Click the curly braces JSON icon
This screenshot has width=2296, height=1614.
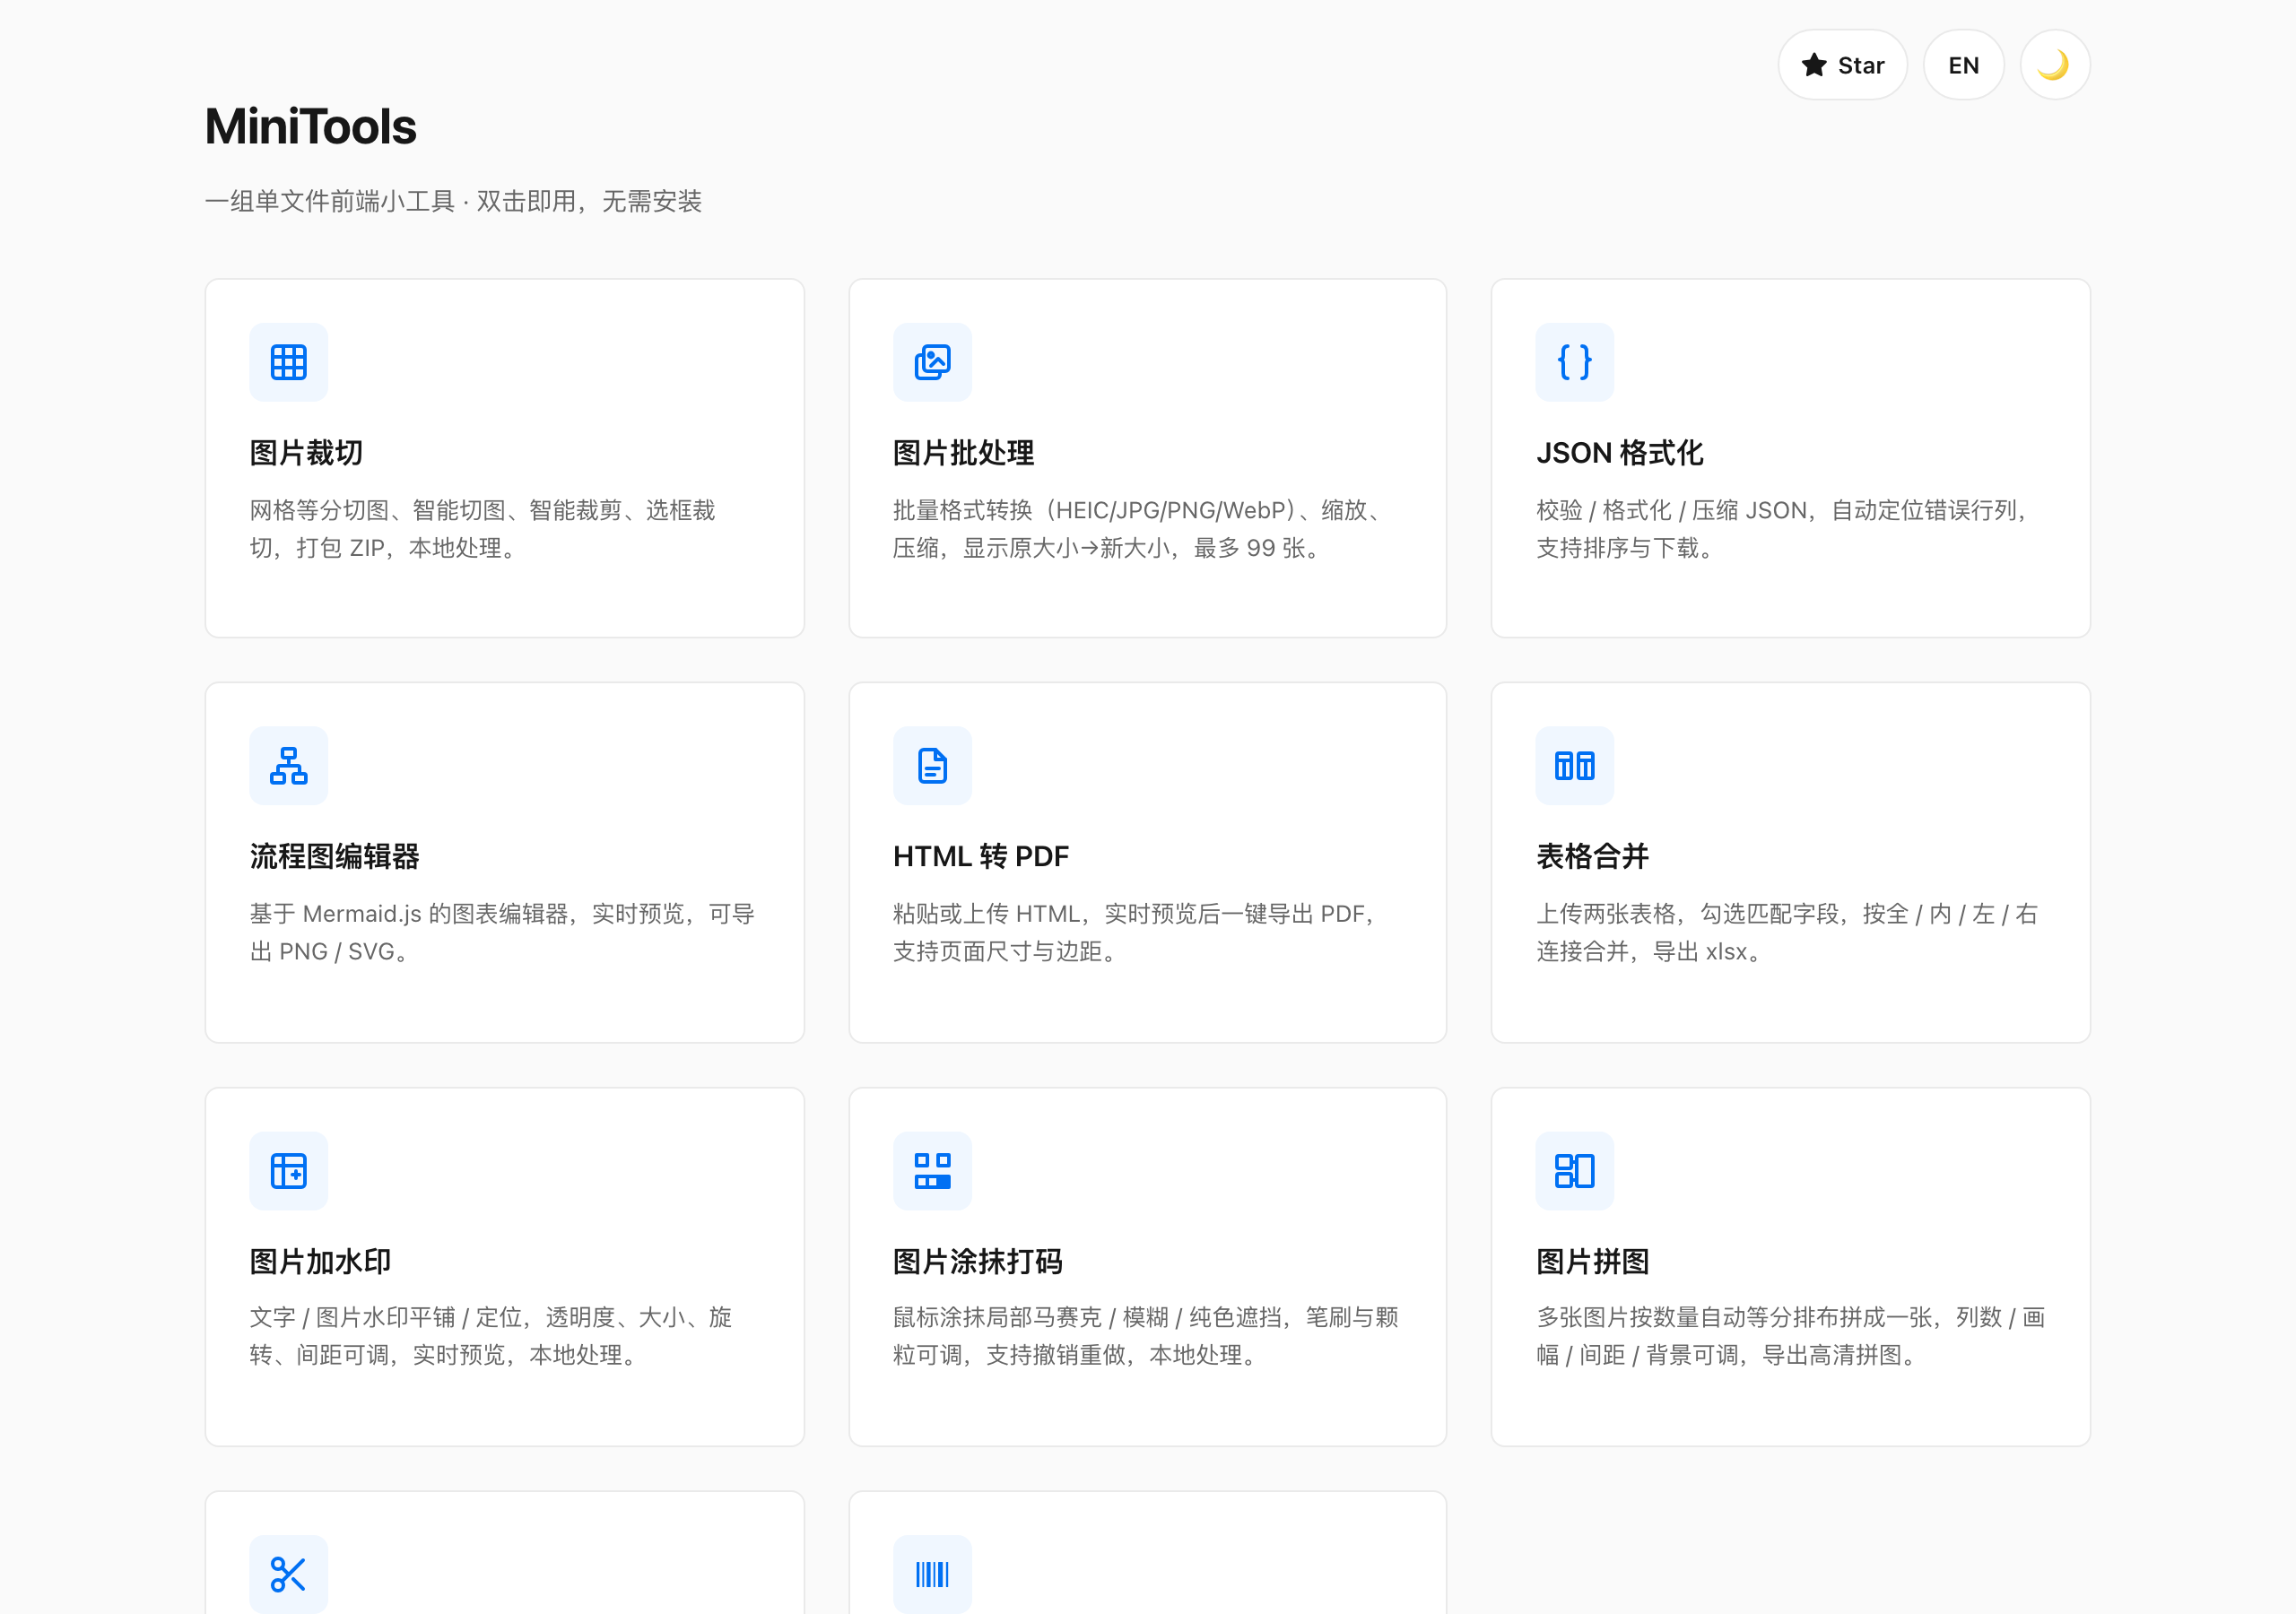tap(1575, 362)
